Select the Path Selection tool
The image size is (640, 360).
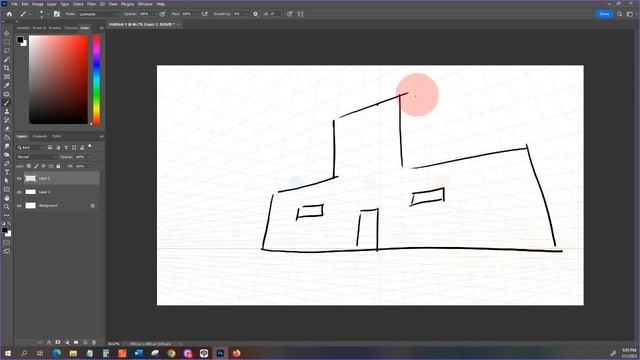(7, 181)
